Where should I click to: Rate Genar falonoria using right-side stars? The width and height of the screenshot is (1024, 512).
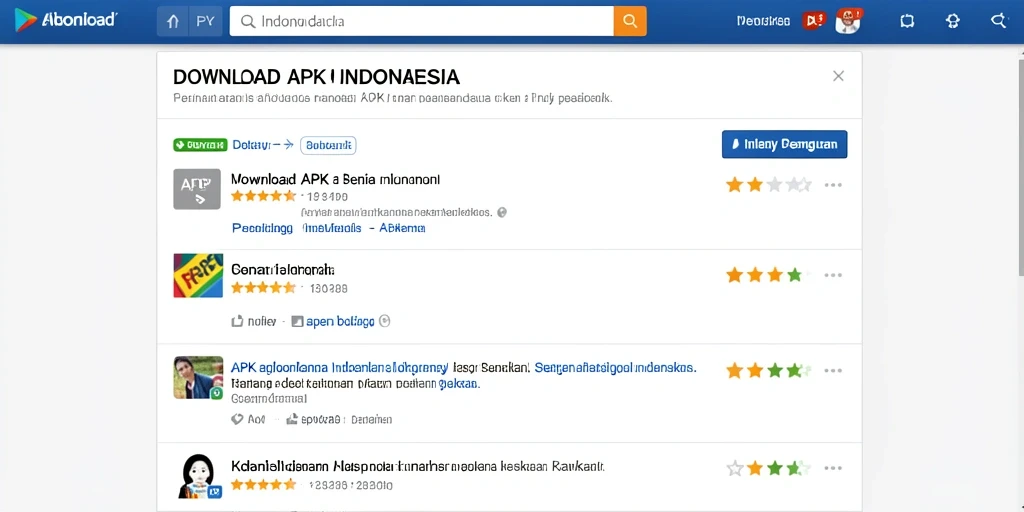pos(769,275)
